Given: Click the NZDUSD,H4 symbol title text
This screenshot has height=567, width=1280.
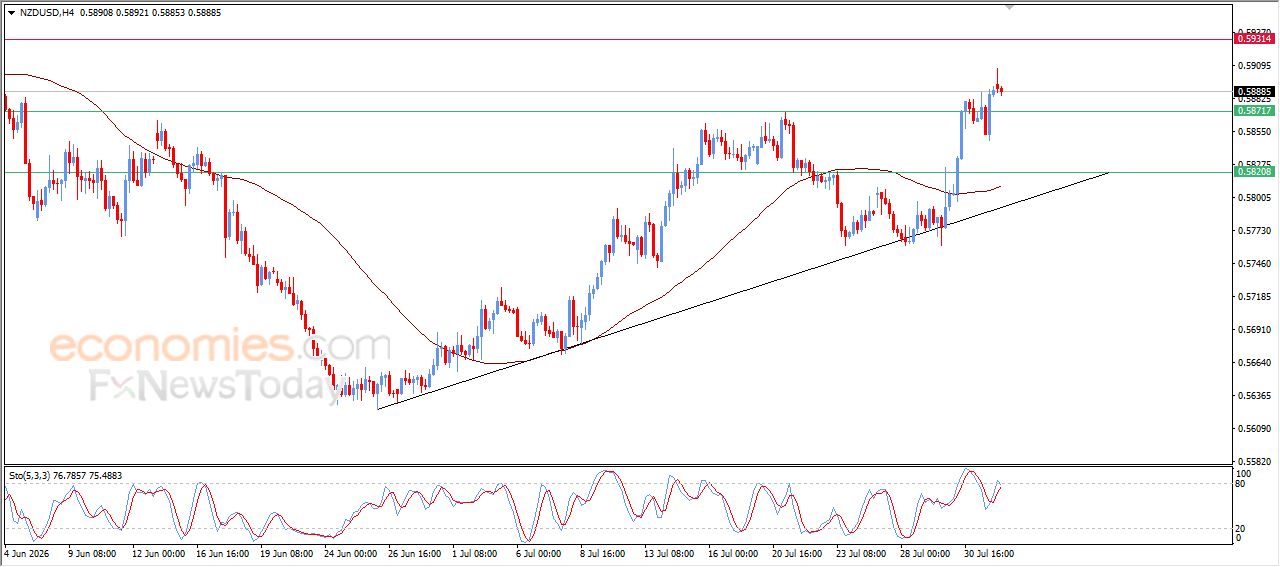Looking at the screenshot, I should pos(46,13).
